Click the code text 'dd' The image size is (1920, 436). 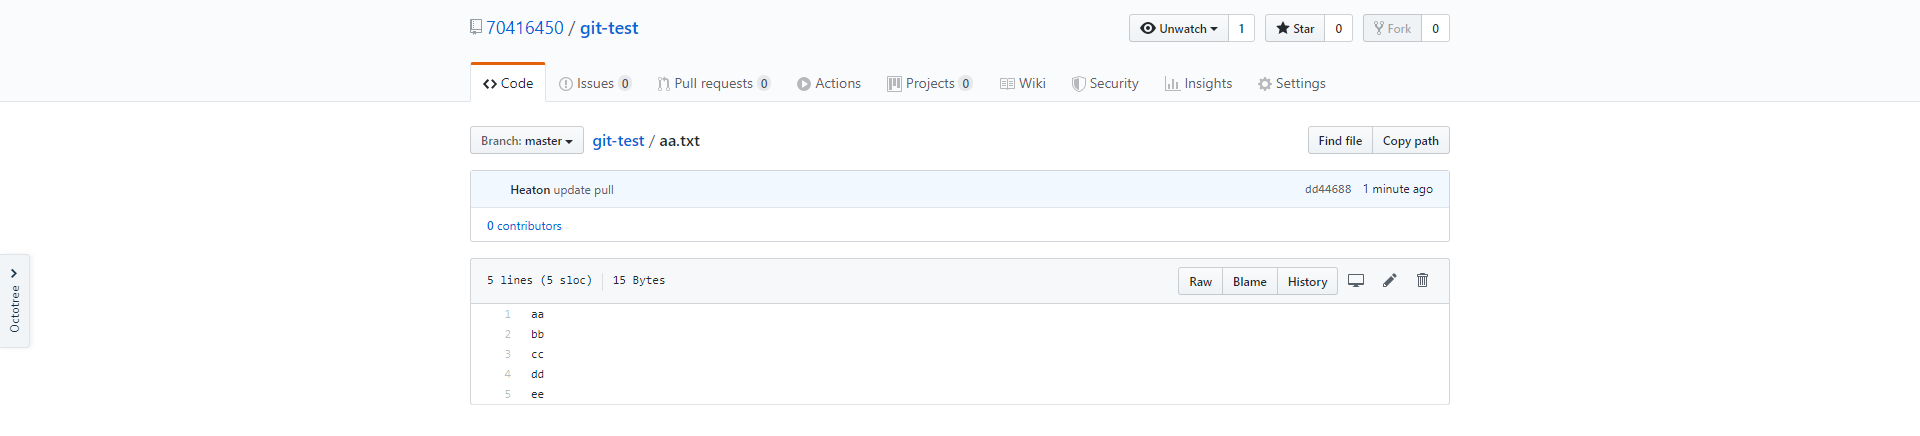(537, 374)
